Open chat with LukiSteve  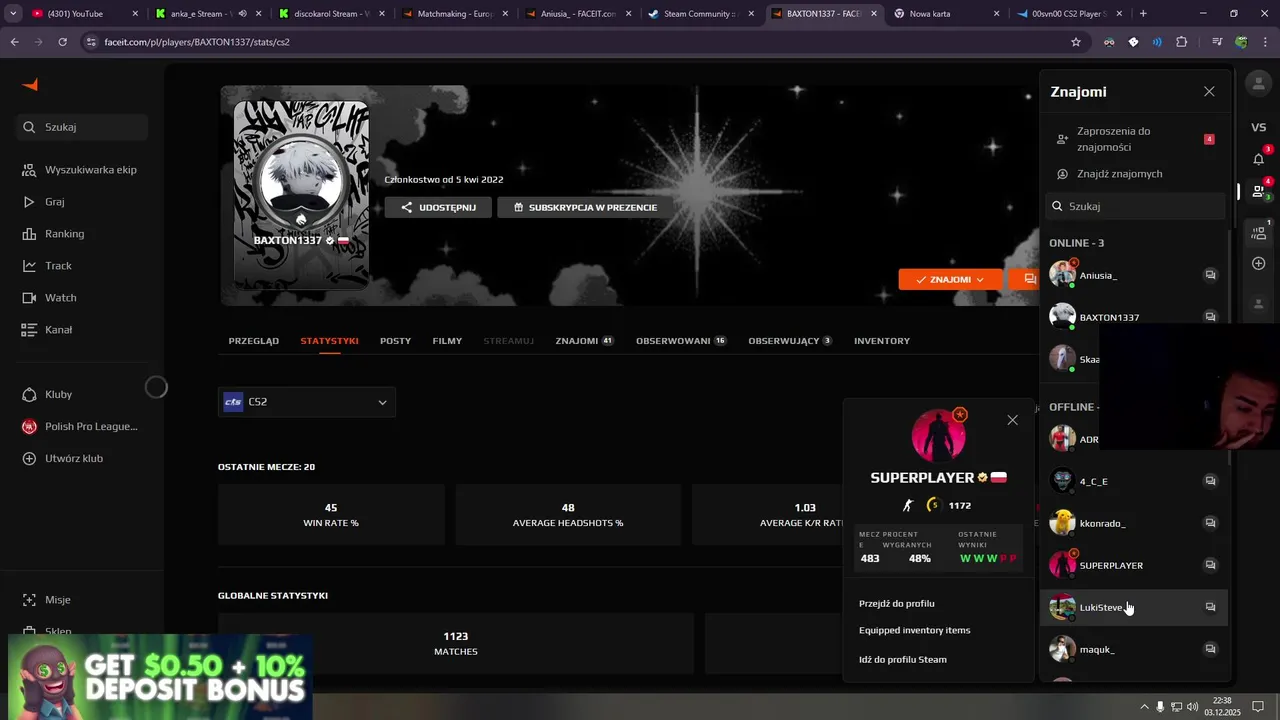click(1210, 607)
